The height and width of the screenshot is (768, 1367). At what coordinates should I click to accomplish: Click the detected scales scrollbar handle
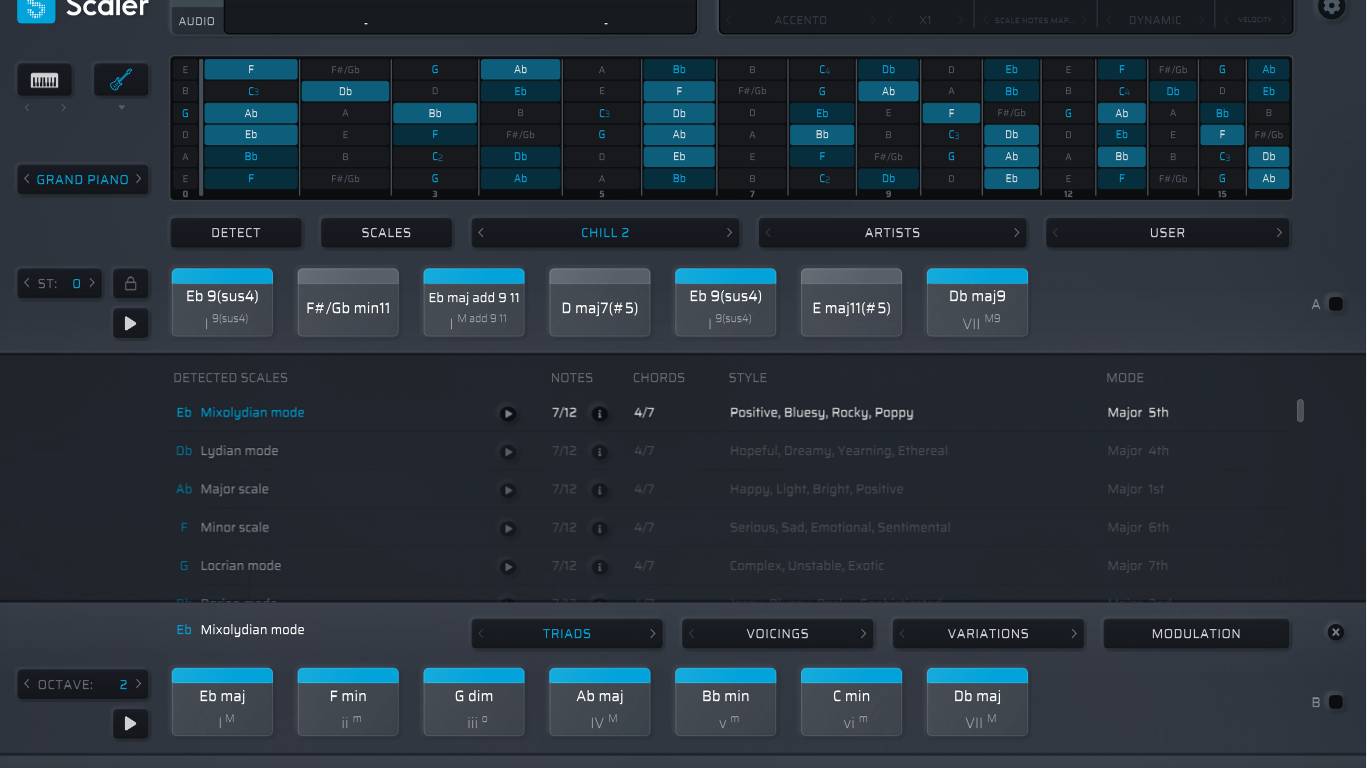1300,411
